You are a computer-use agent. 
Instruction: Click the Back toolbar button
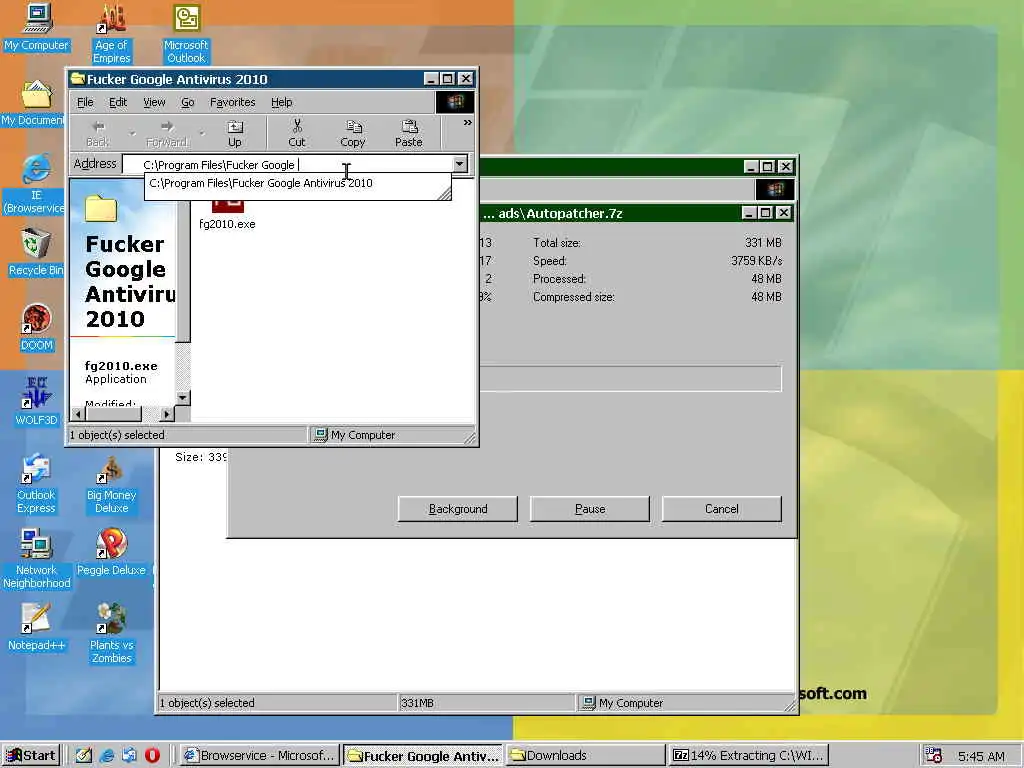click(98, 133)
